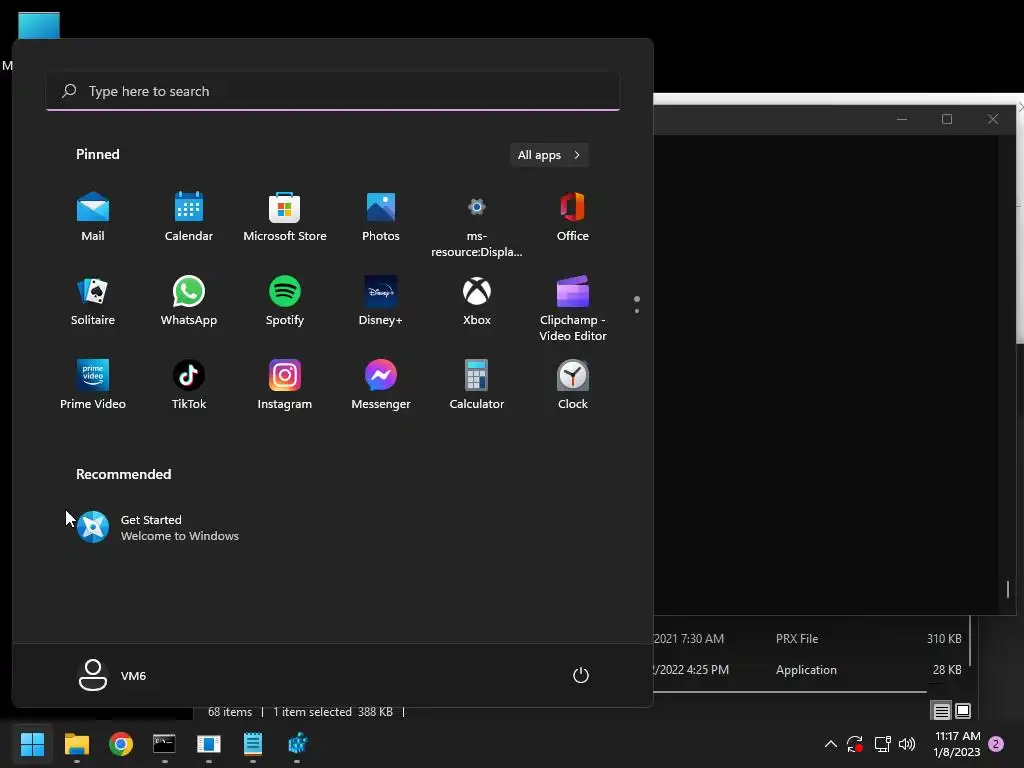Screen dimensions: 1024x768
Task: Click the volume icon in system tray
Action: pos(907,744)
